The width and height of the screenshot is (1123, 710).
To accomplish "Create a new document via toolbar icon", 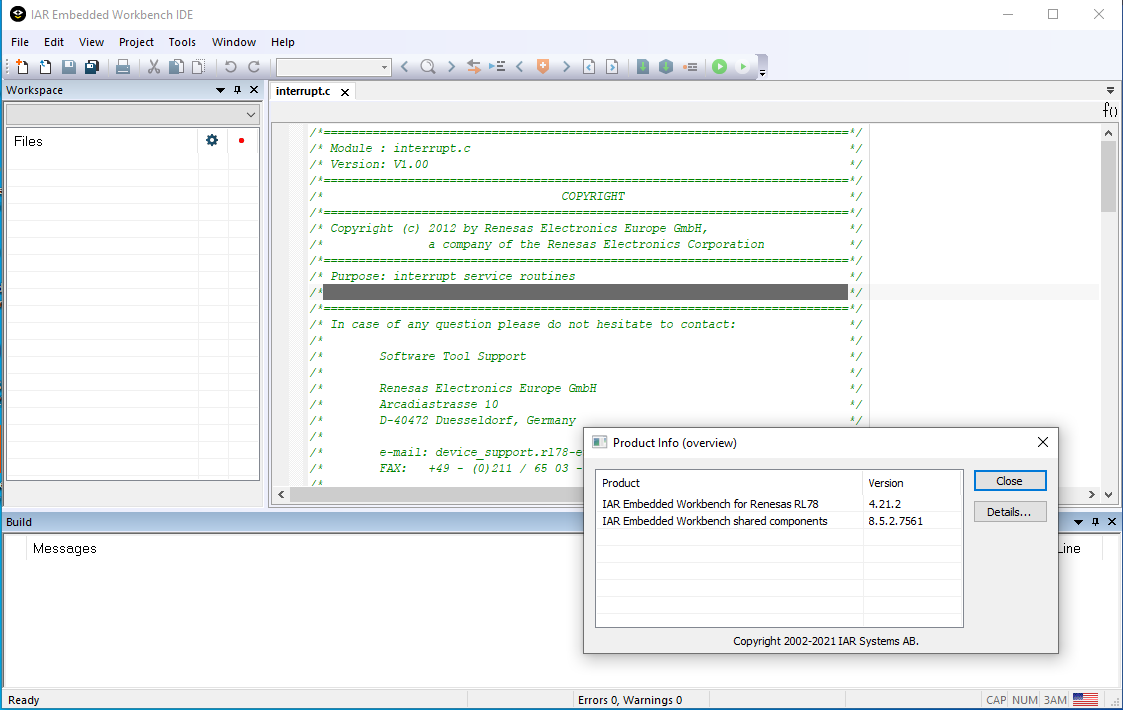I will pyautogui.click(x=22, y=67).
